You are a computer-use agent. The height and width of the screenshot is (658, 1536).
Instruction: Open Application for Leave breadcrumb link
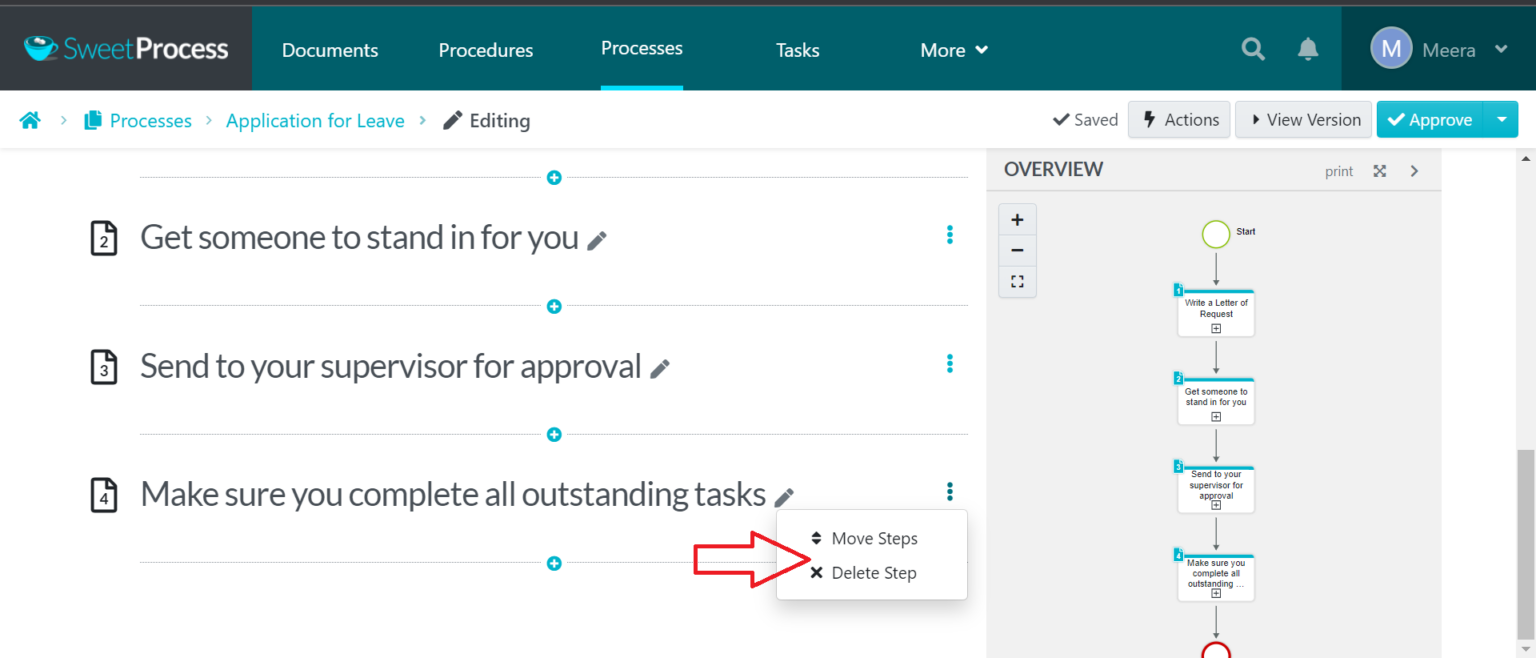(315, 121)
